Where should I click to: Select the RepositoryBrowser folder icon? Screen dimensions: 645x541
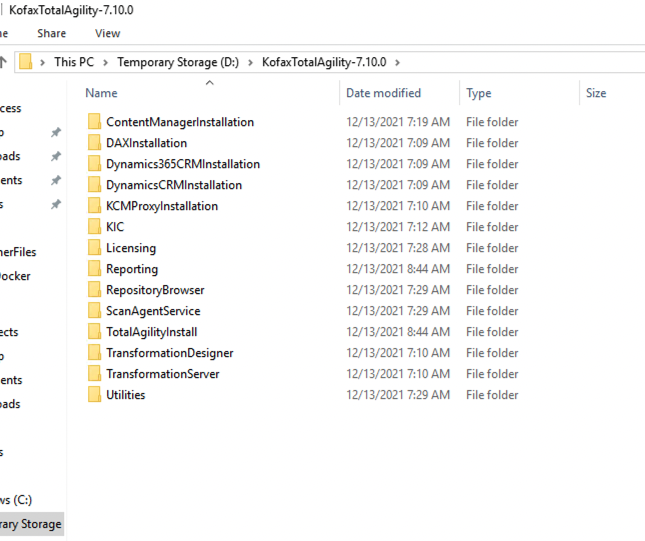coord(94,290)
